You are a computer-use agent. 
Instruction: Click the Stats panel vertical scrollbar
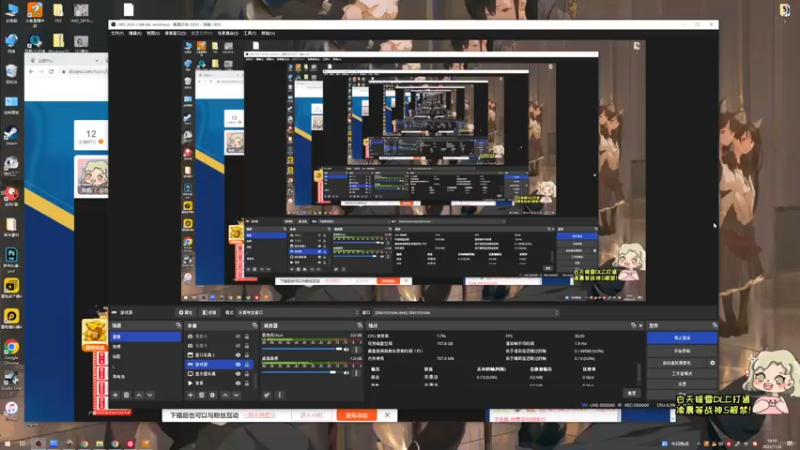click(639, 374)
